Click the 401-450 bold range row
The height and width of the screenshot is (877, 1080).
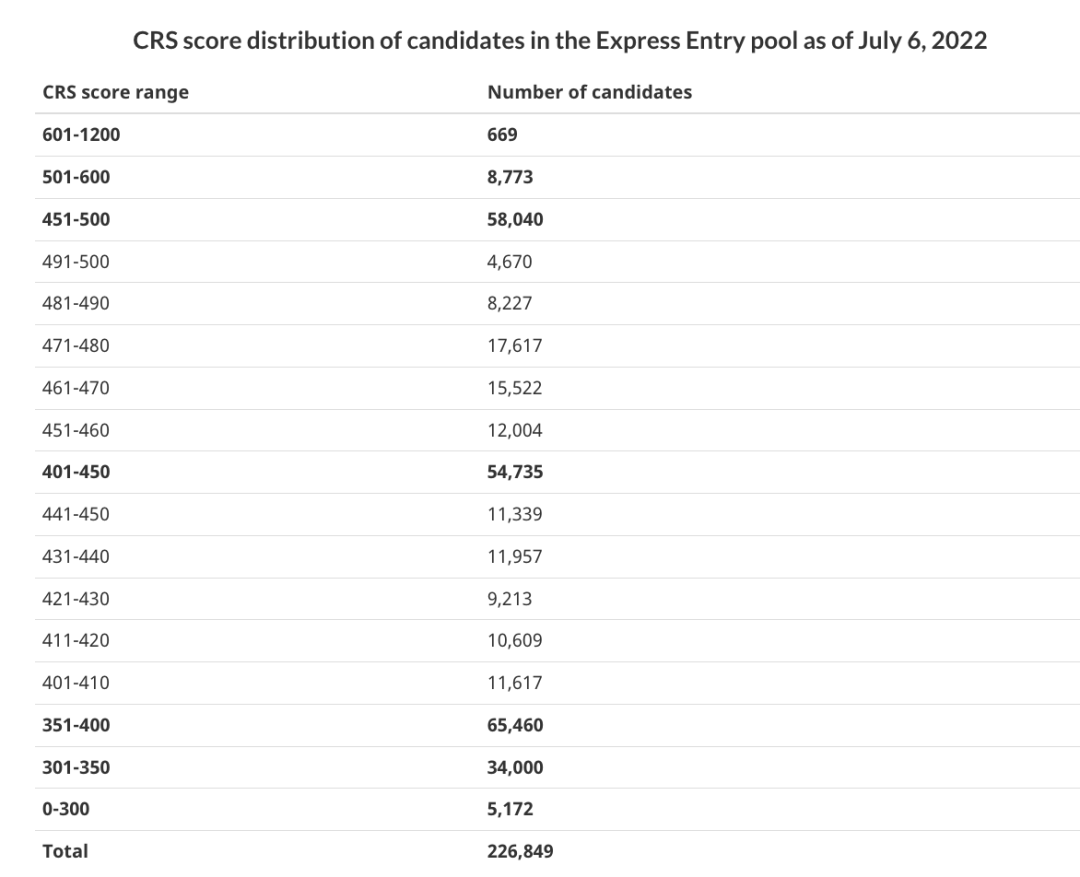point(557,472)
